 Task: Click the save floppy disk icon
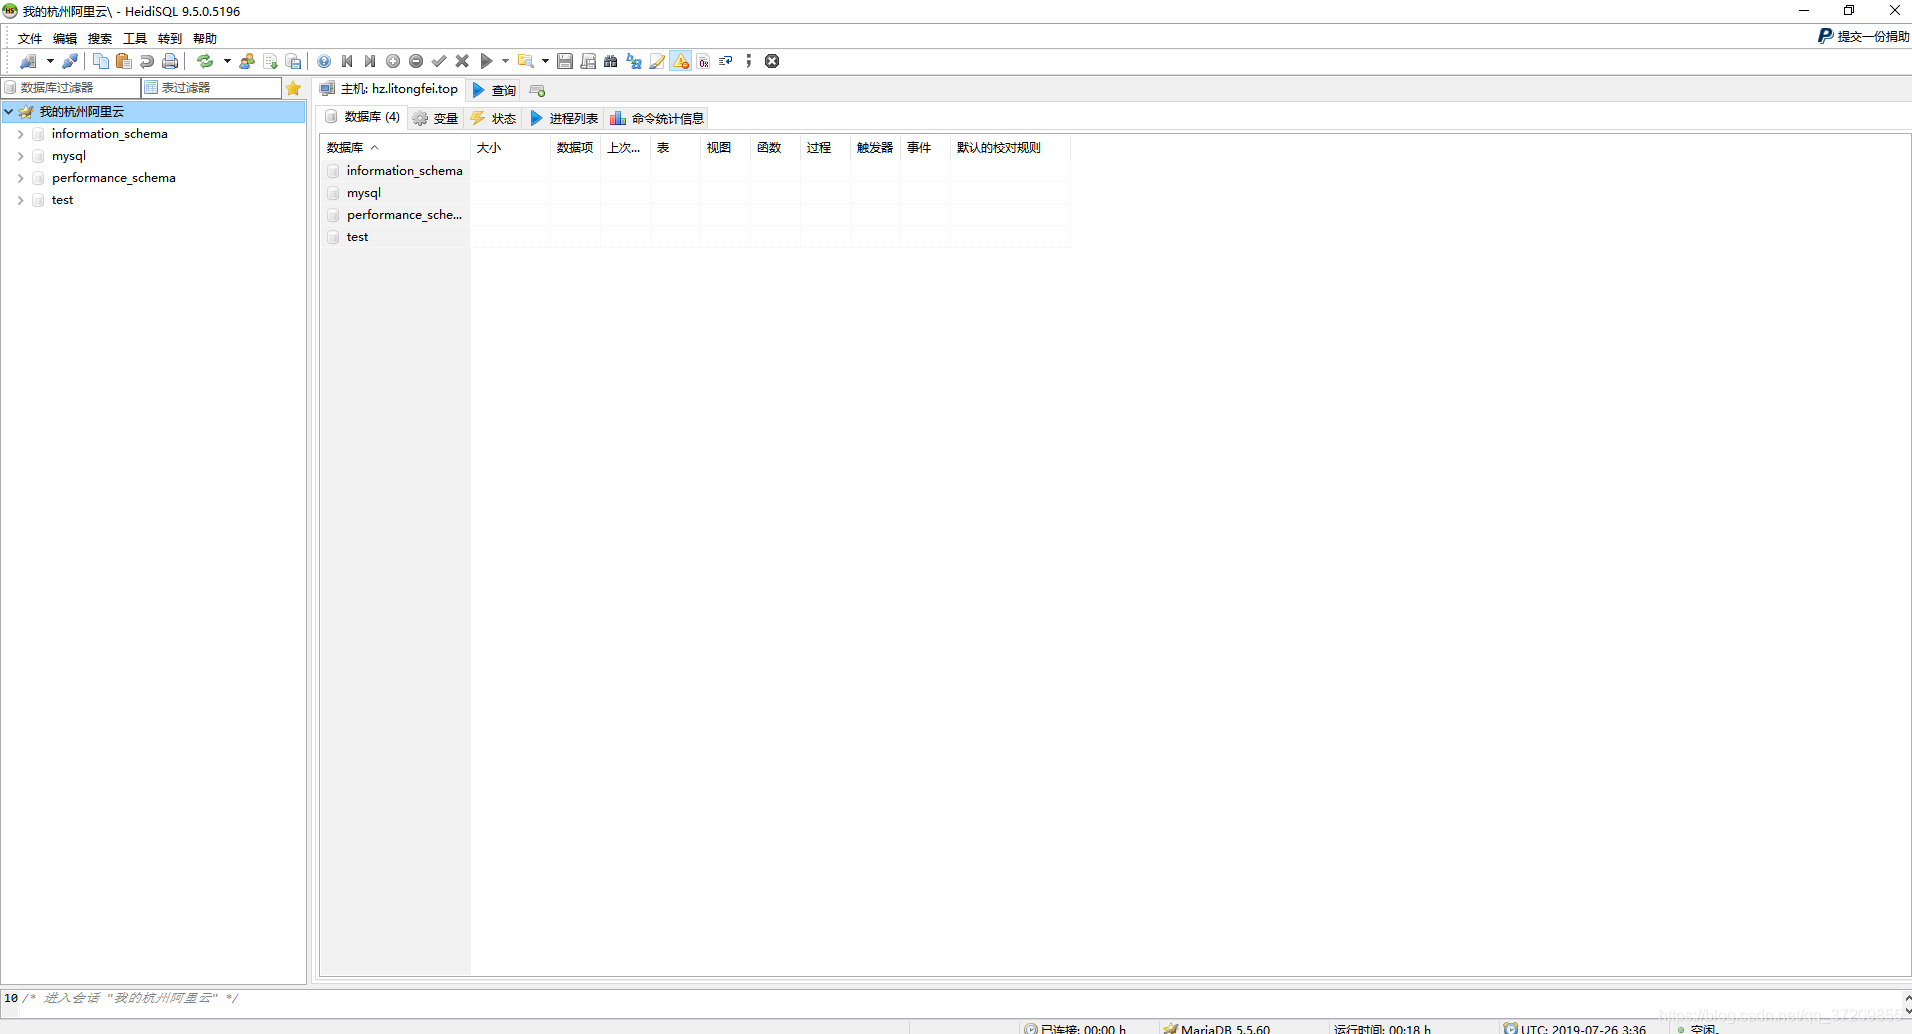pyautogui.click(x=565, y=61)
